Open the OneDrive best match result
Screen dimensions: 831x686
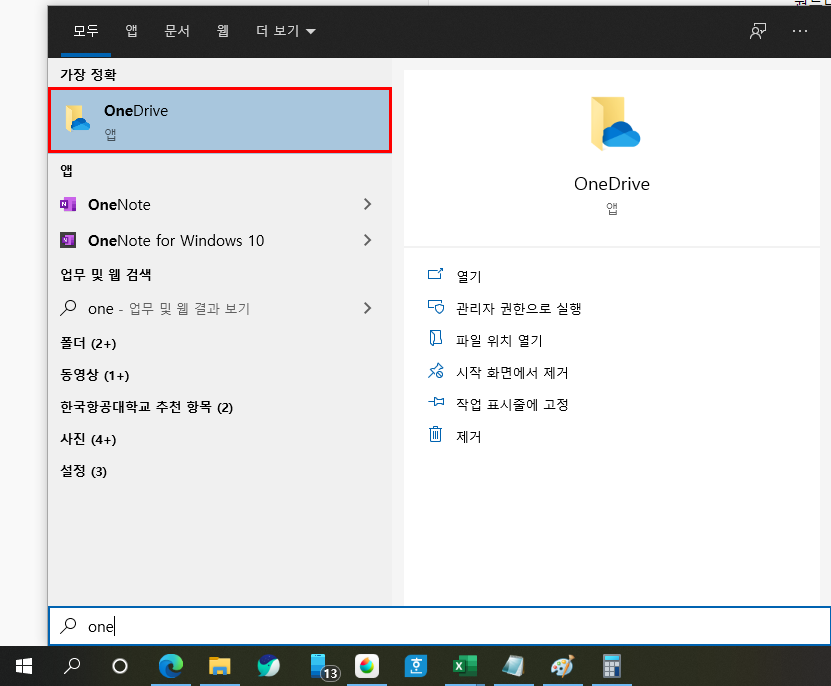220,120
